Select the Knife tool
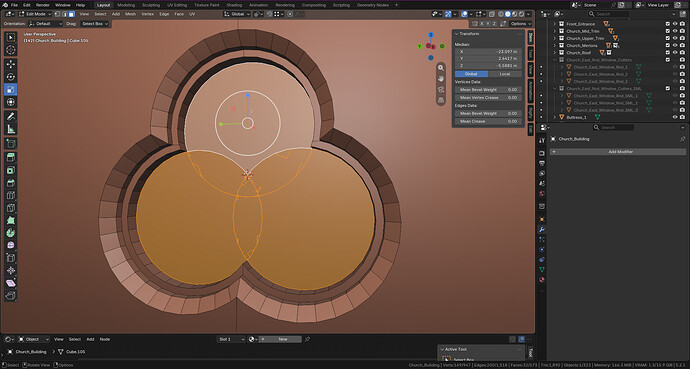Screen dimensions: 690x369 point(11,208)
